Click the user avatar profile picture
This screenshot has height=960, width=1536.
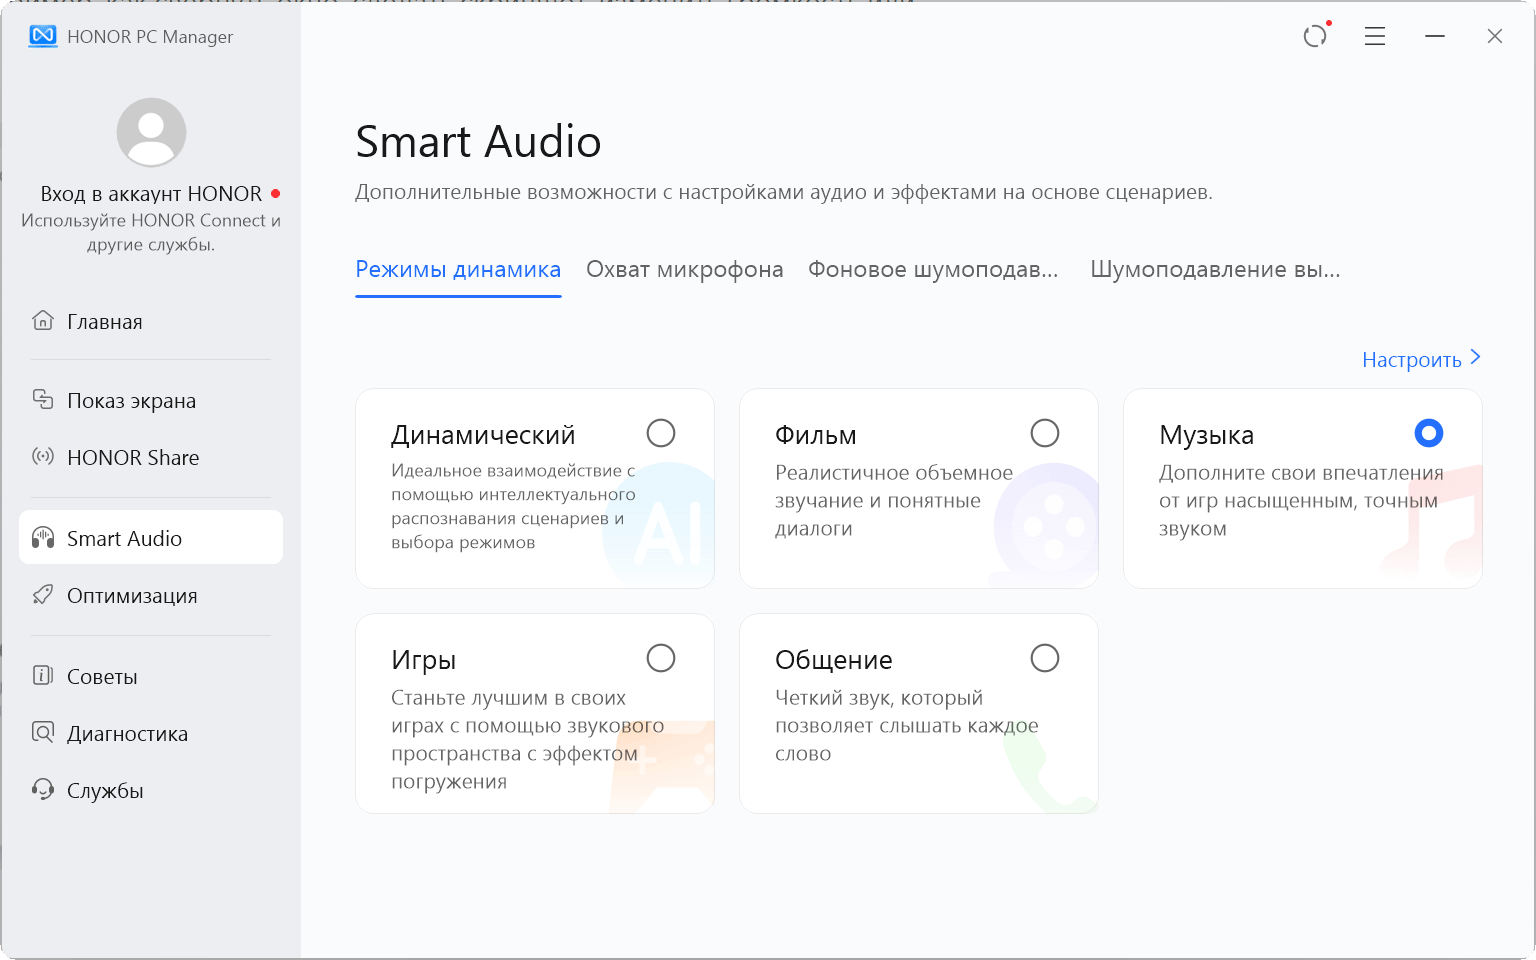coord(151,132)
